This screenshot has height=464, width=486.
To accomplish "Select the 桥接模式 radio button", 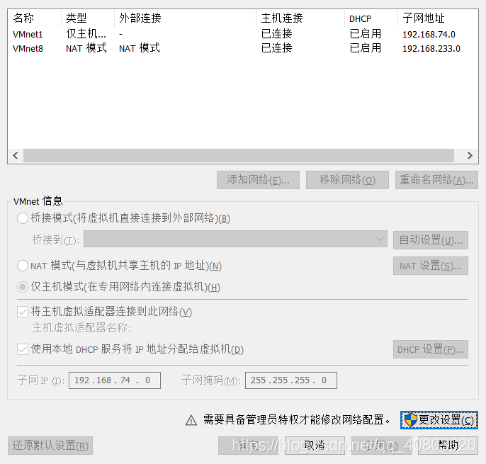I will (x=22, y=218).
